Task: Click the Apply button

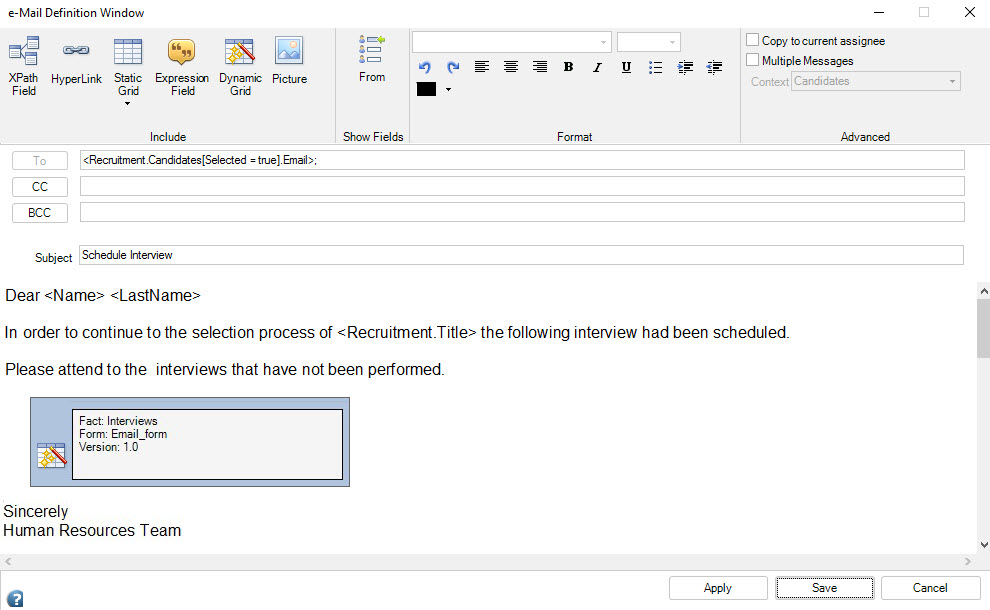Action: [x=718, y=588]
